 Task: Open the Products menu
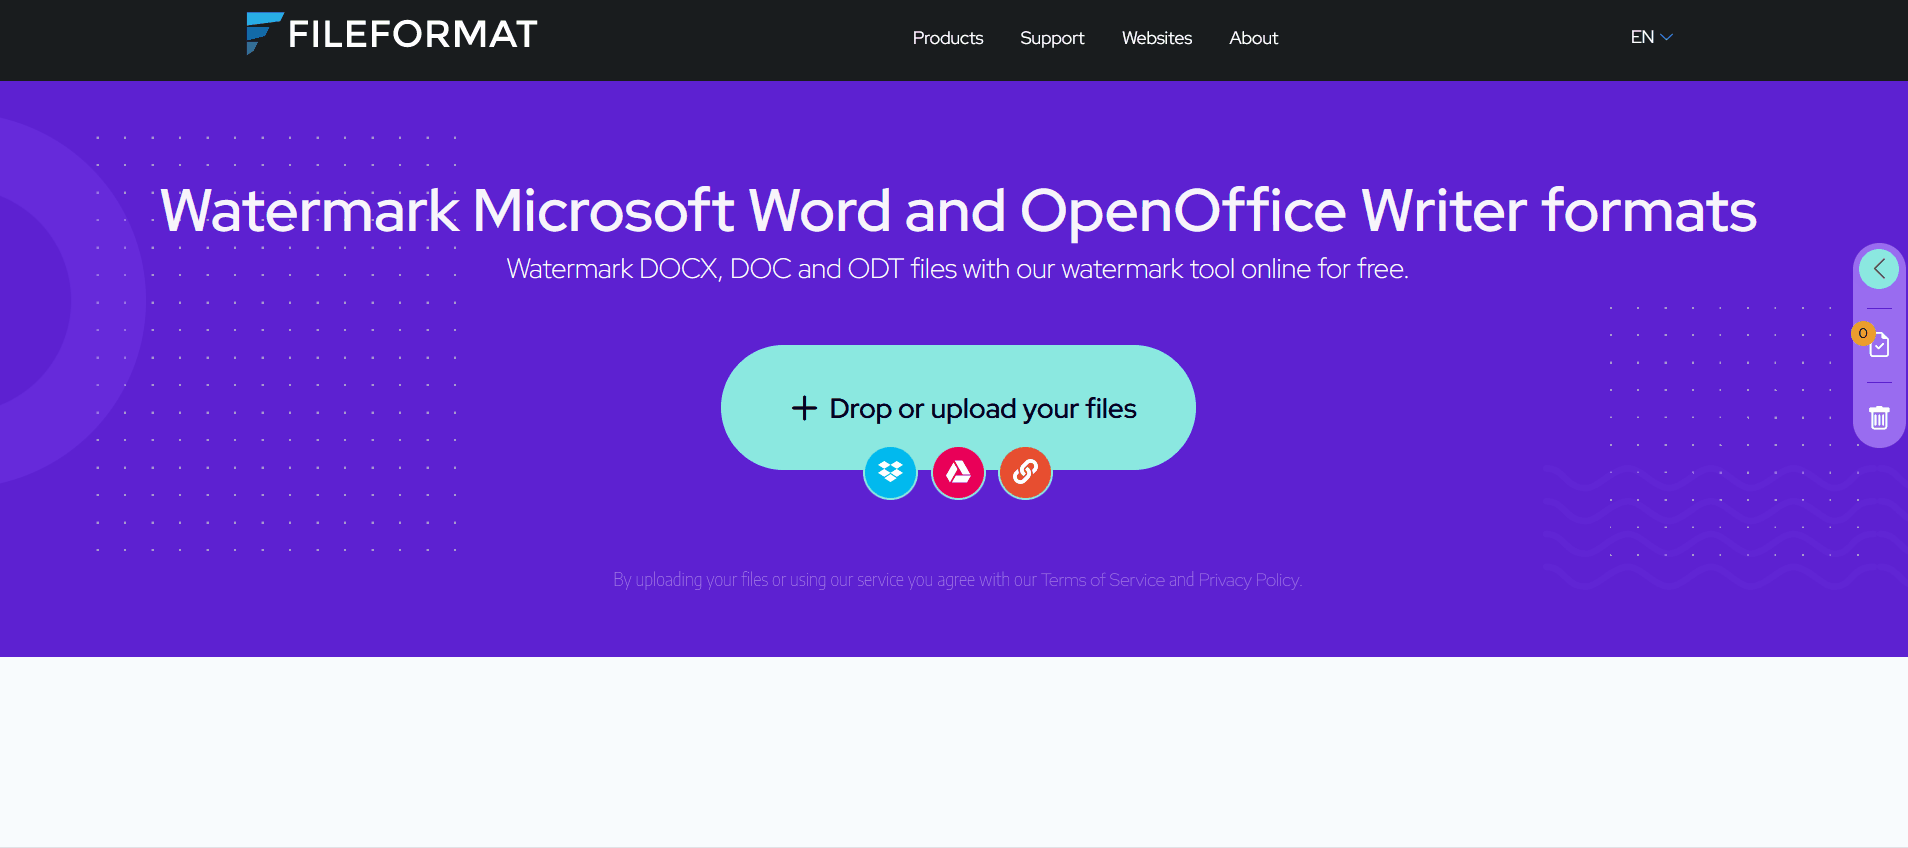coord(947,38)
